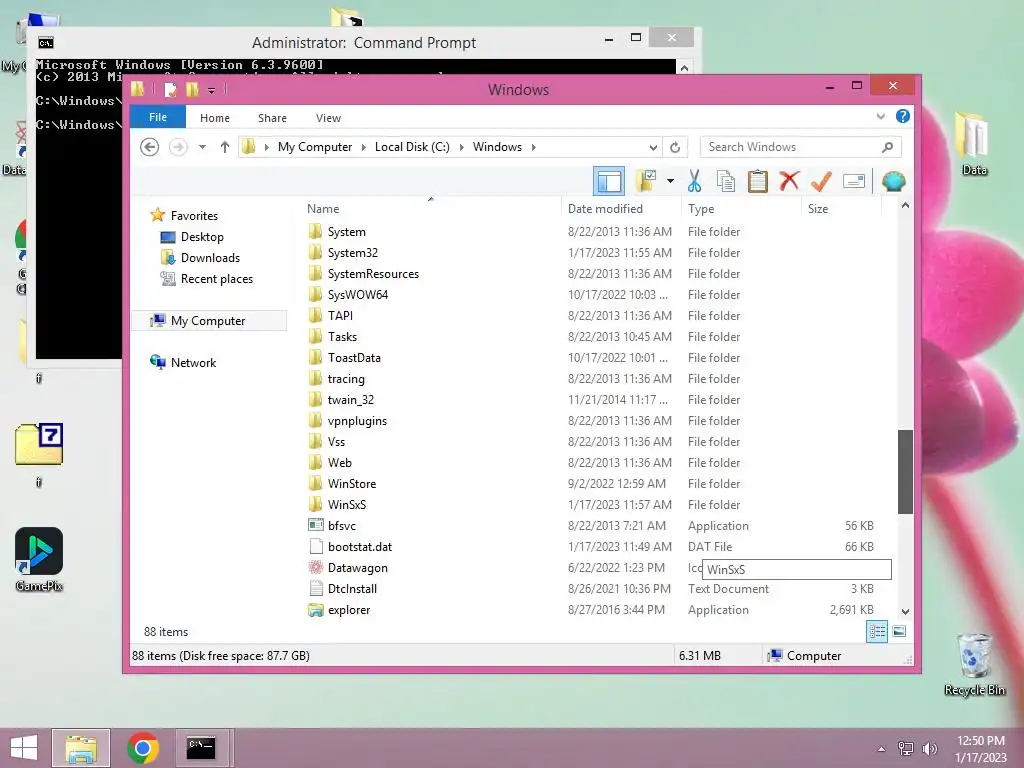Show hidden tray icons arrow
1024x768 pixels.
(882, 748)
